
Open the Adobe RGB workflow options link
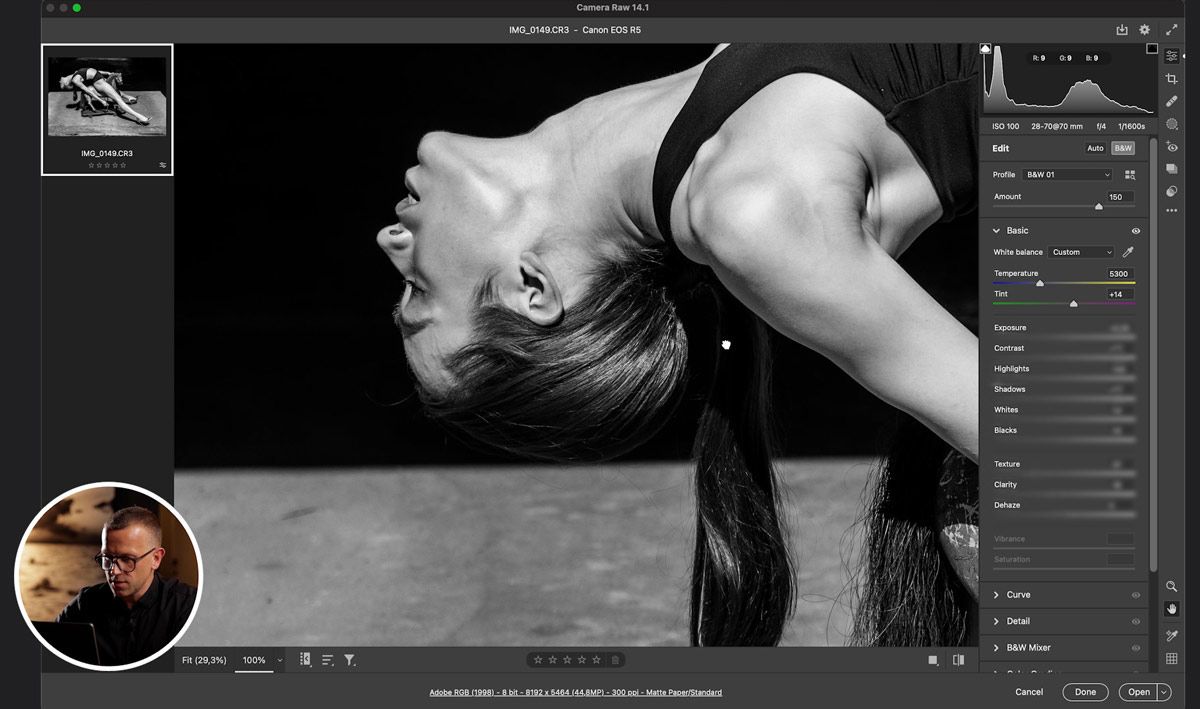(x=575, y=692)
